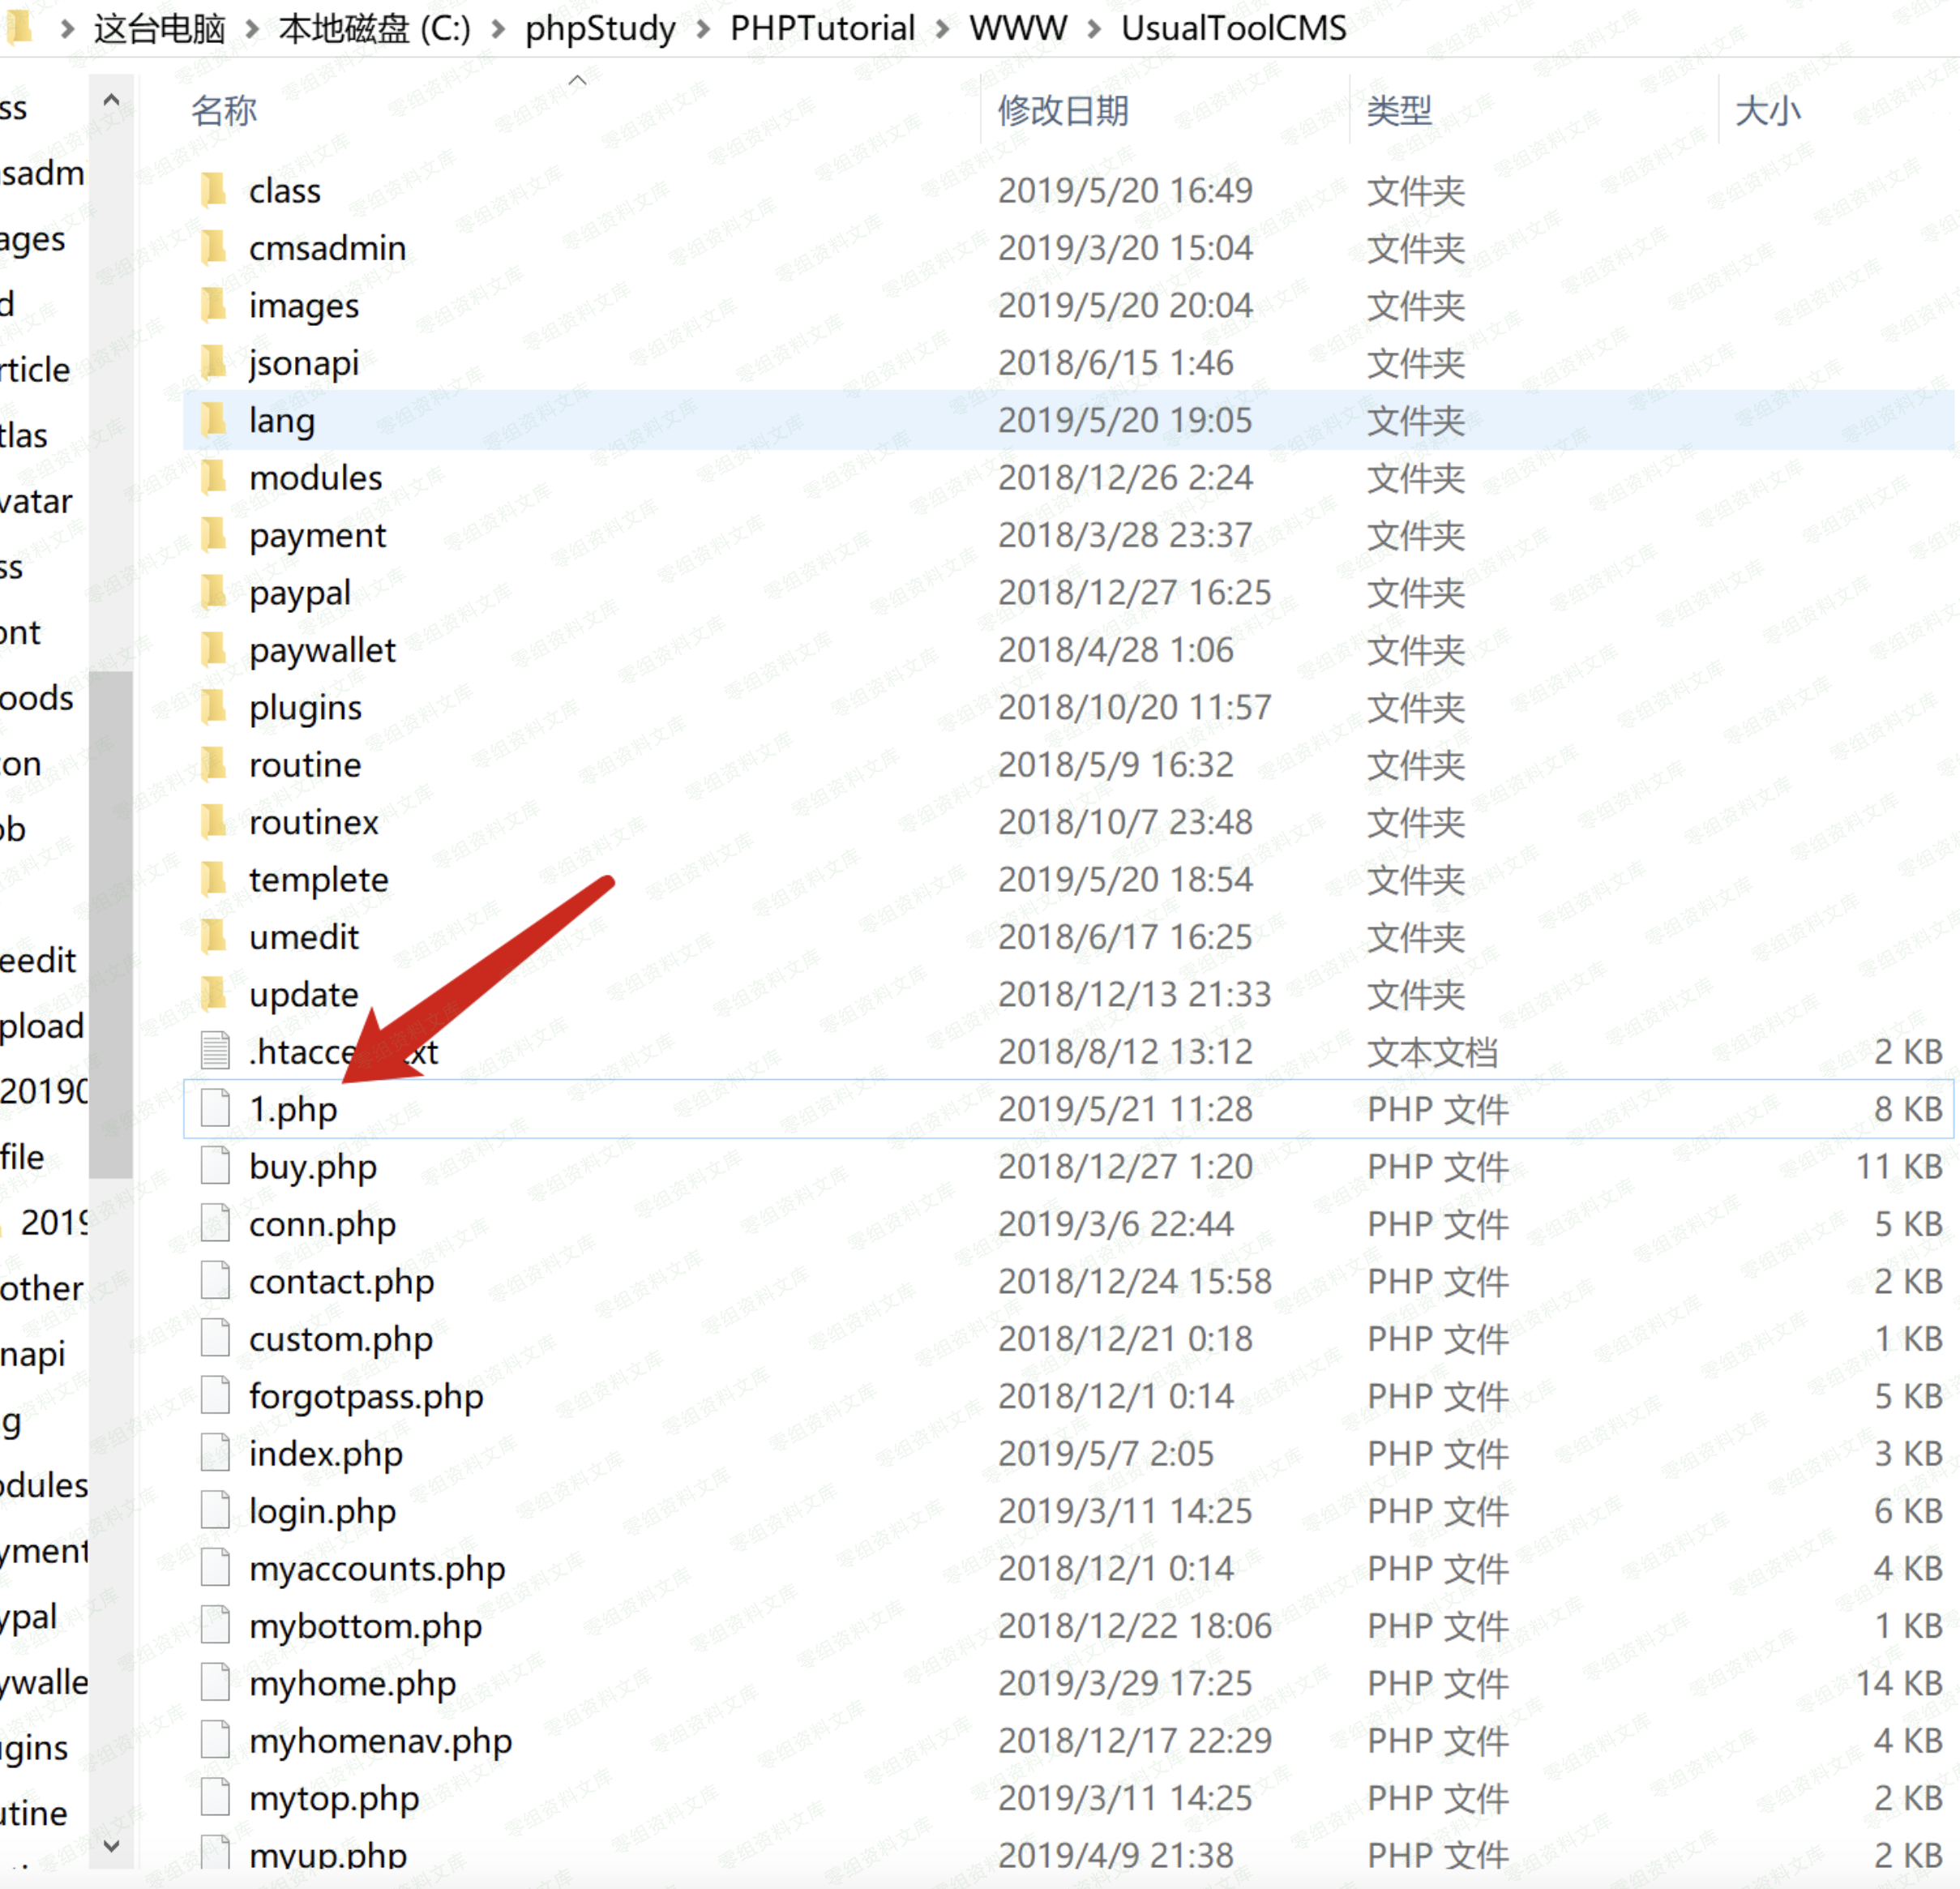
Task: Click the cmsadmin folder icon
Action: [213, 247]
